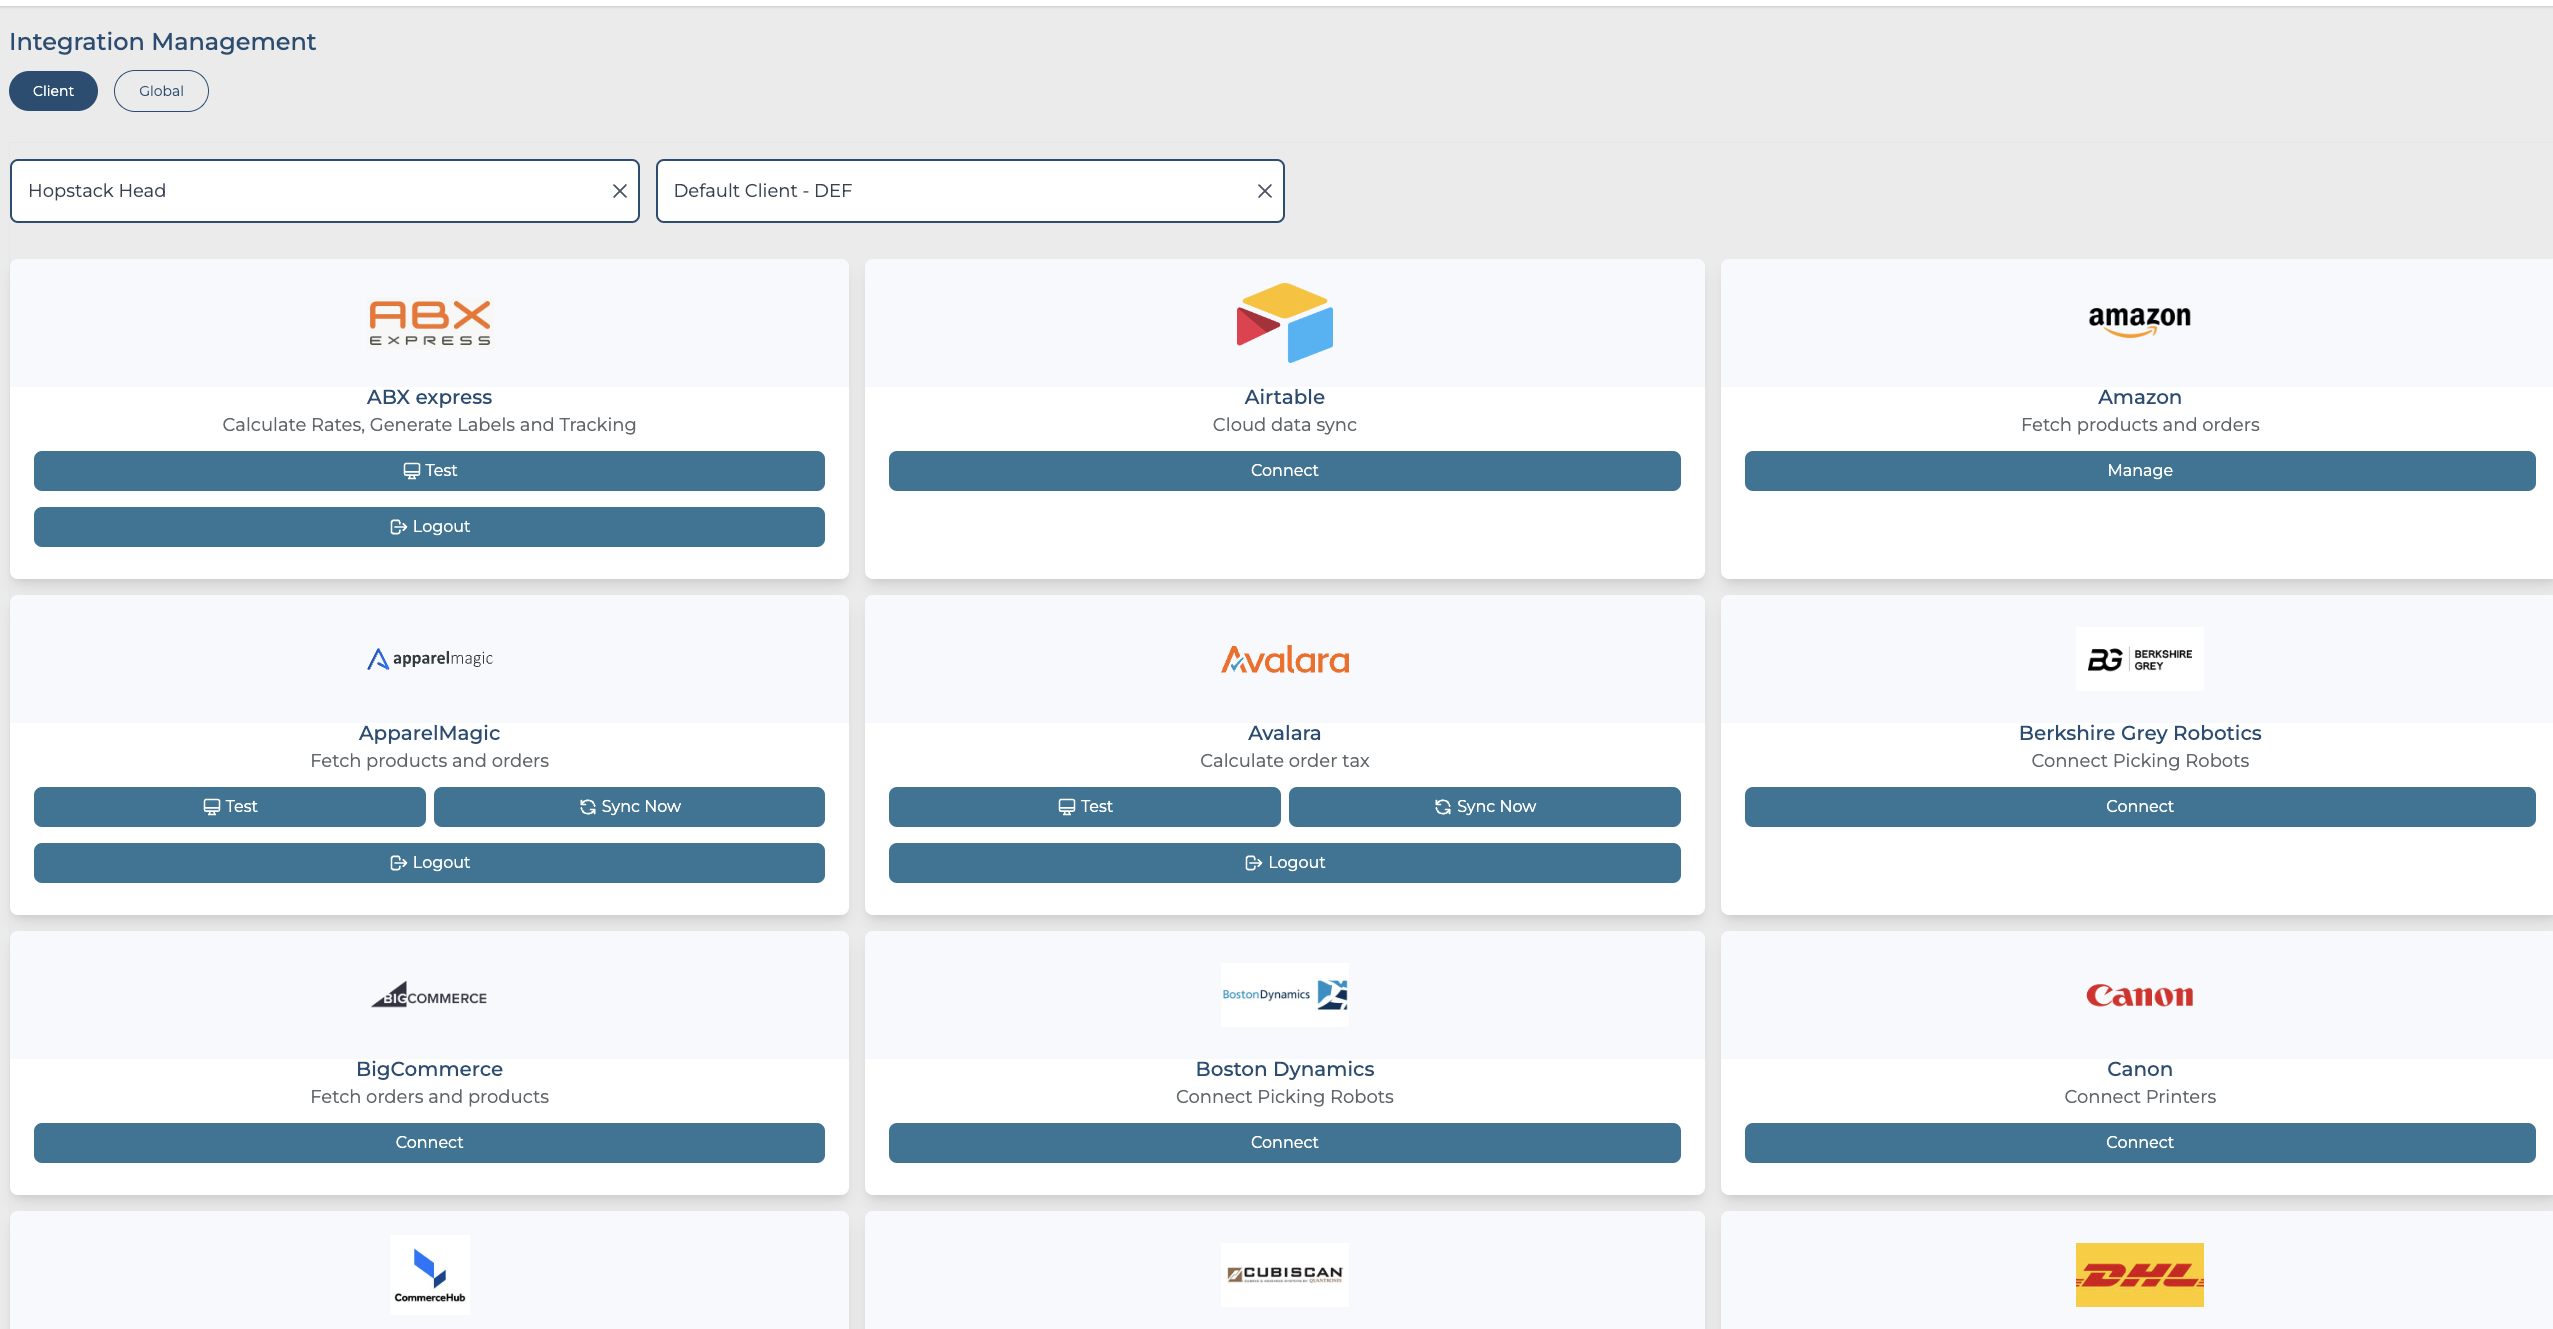Click the CommerceHub logo thumbnail

pos(429,1274)
